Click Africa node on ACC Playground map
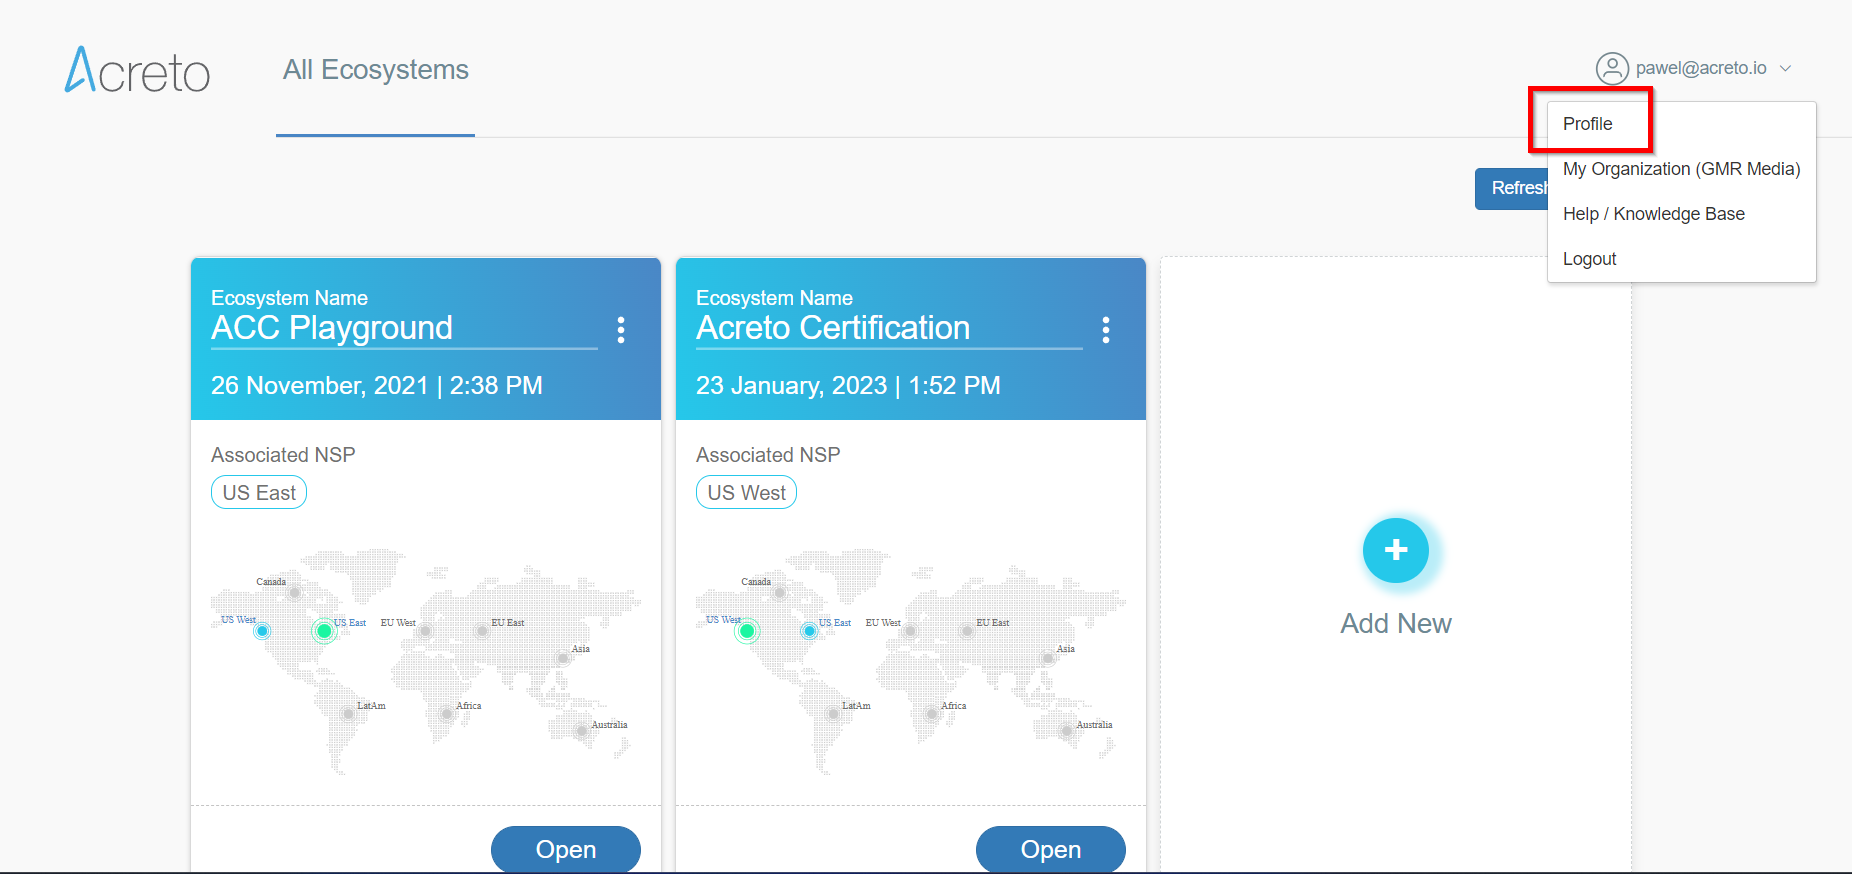 point(447,714)
